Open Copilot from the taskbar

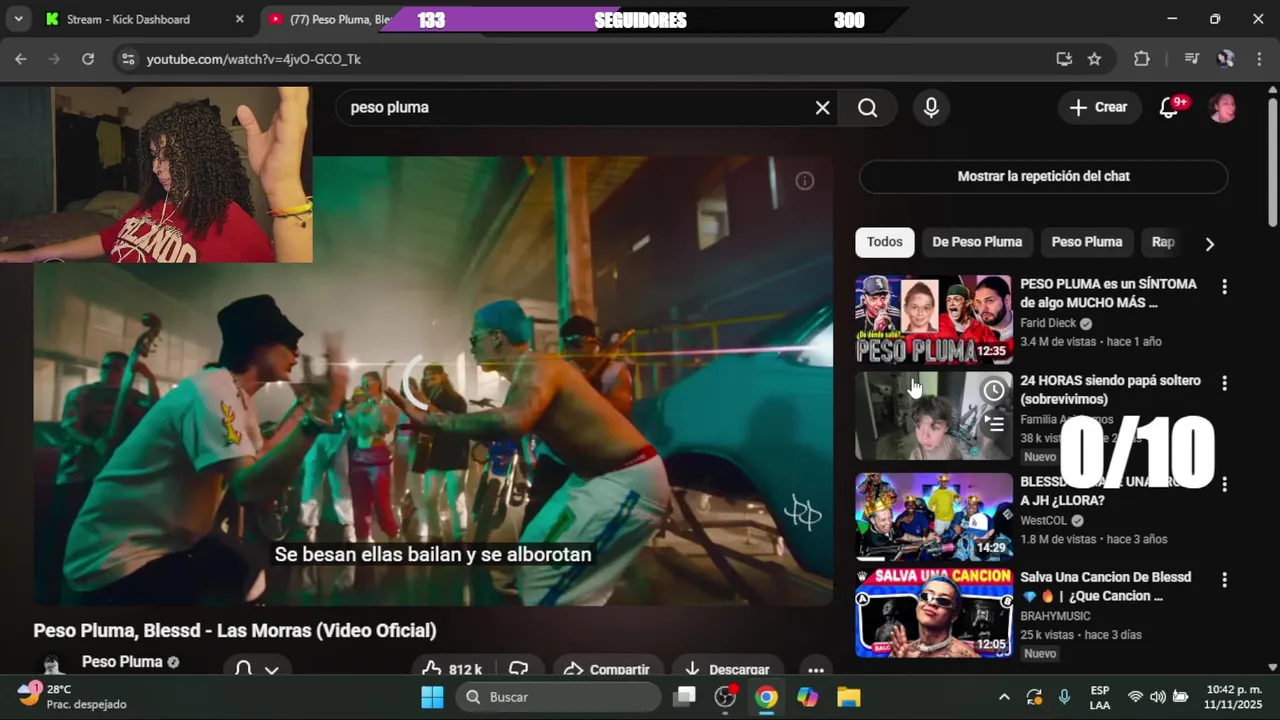[807, 697]
